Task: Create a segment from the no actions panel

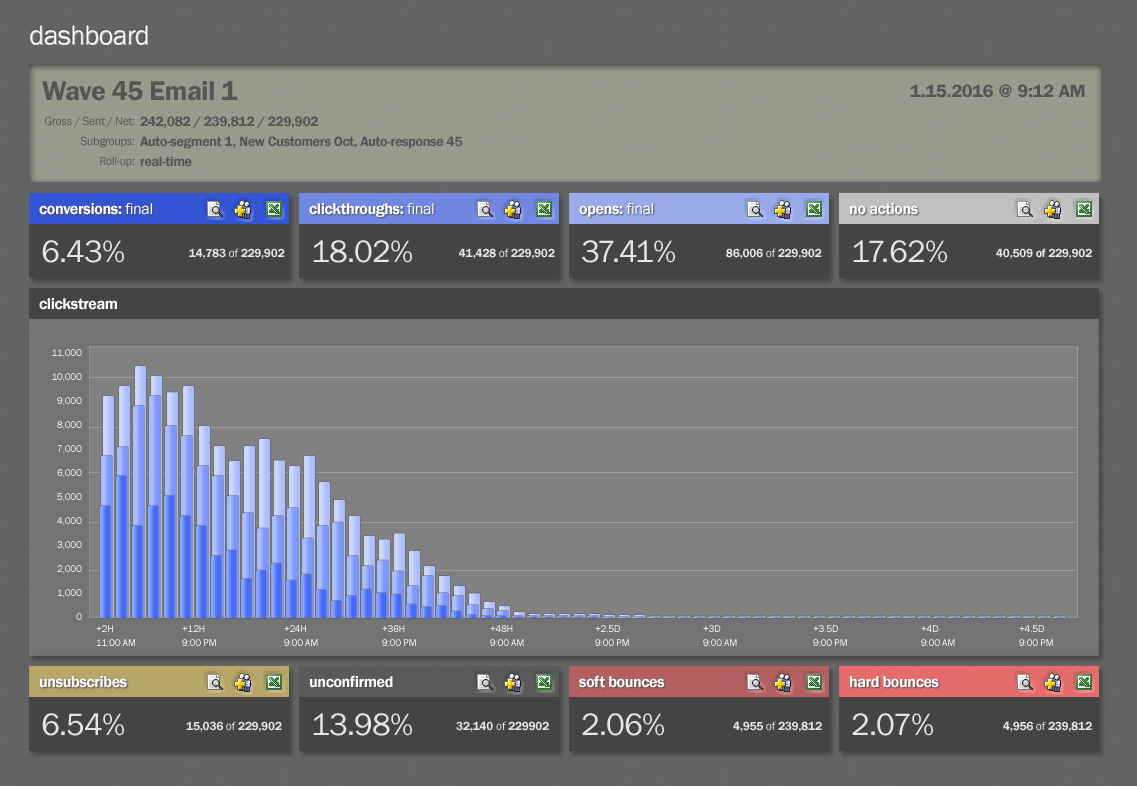Action: pos(1052,210)
